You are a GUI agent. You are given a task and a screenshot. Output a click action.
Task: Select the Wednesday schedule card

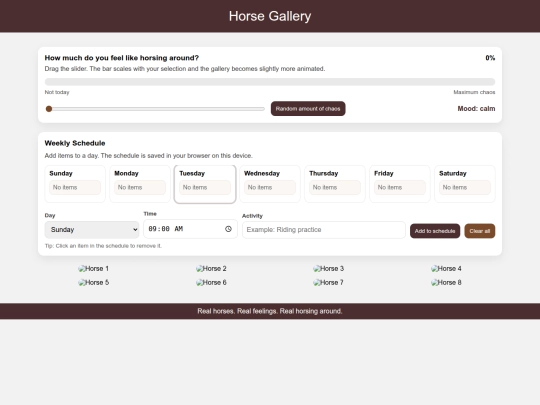270,184
